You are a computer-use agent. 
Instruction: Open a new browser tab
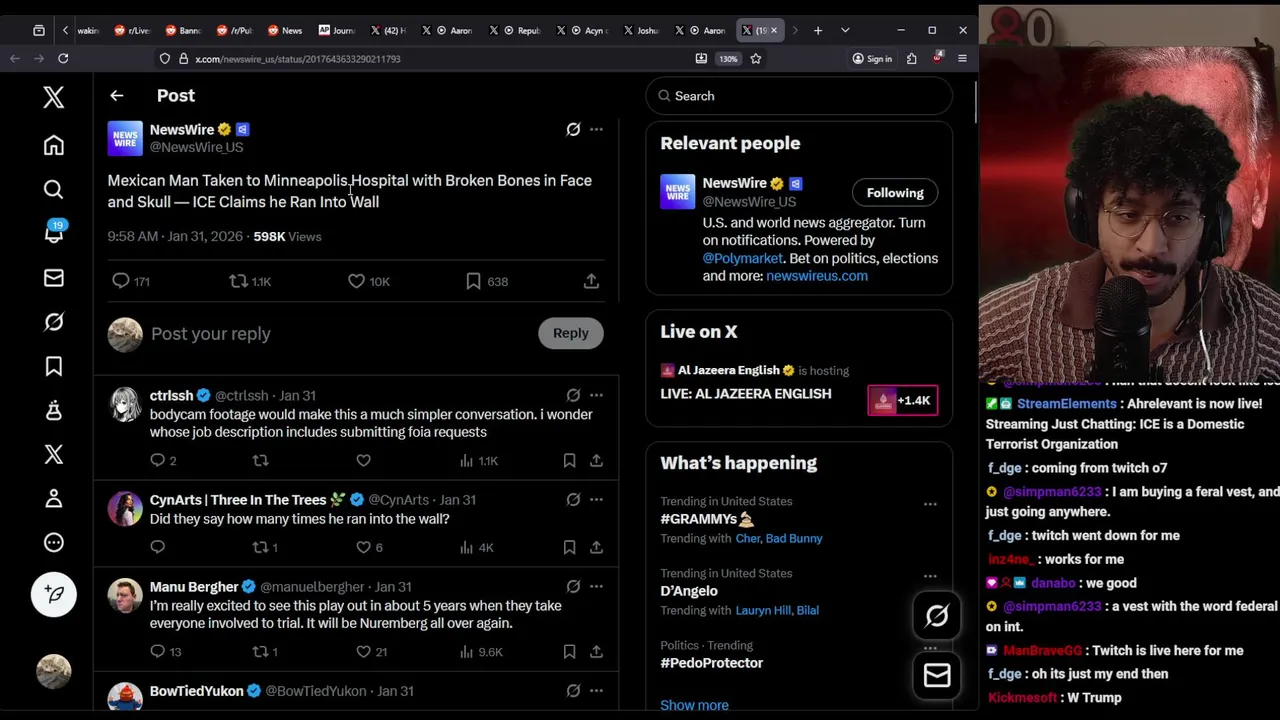818,30
